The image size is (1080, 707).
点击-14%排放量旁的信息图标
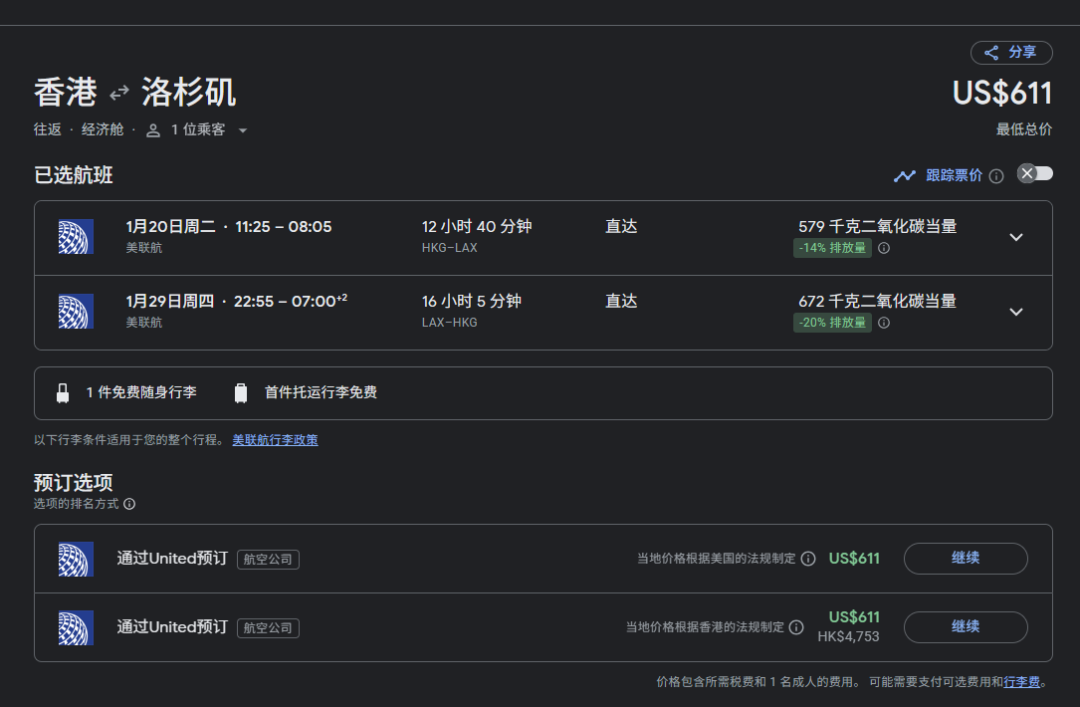coord(884,248)
